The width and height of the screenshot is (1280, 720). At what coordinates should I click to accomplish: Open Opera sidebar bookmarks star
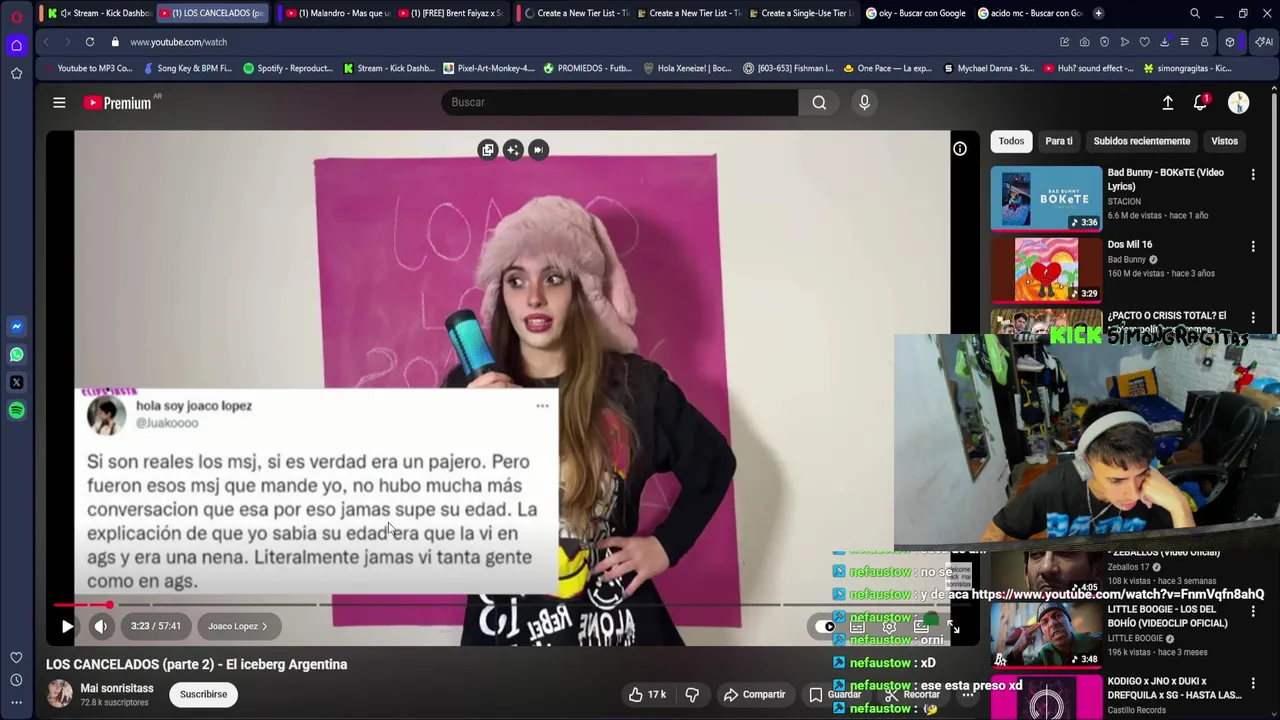(16, 73)
